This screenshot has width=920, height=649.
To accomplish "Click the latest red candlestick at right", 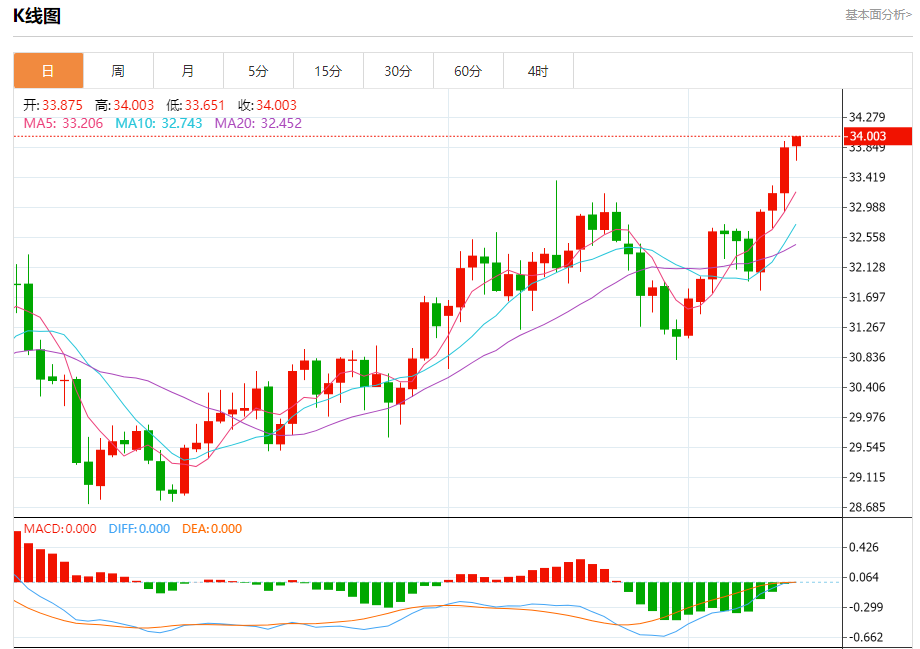I will pos(797,142).
